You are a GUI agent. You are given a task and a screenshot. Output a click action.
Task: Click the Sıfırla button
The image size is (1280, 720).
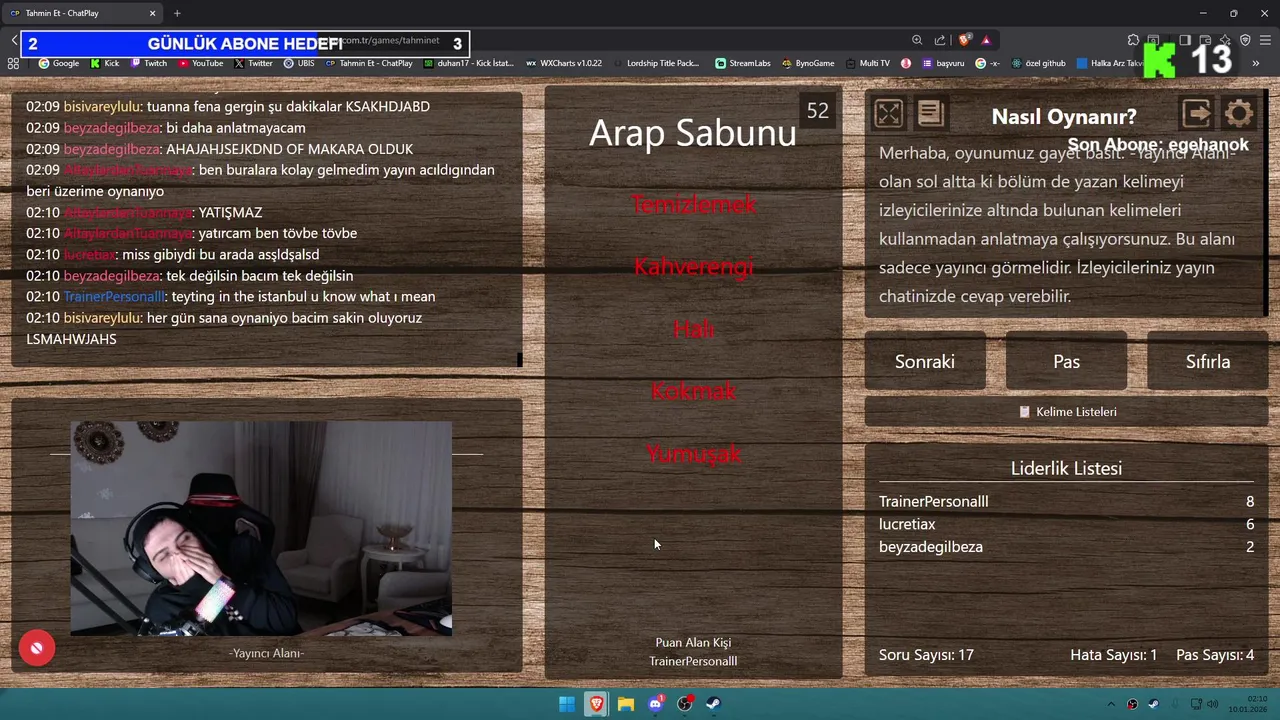click(1208, 361)
